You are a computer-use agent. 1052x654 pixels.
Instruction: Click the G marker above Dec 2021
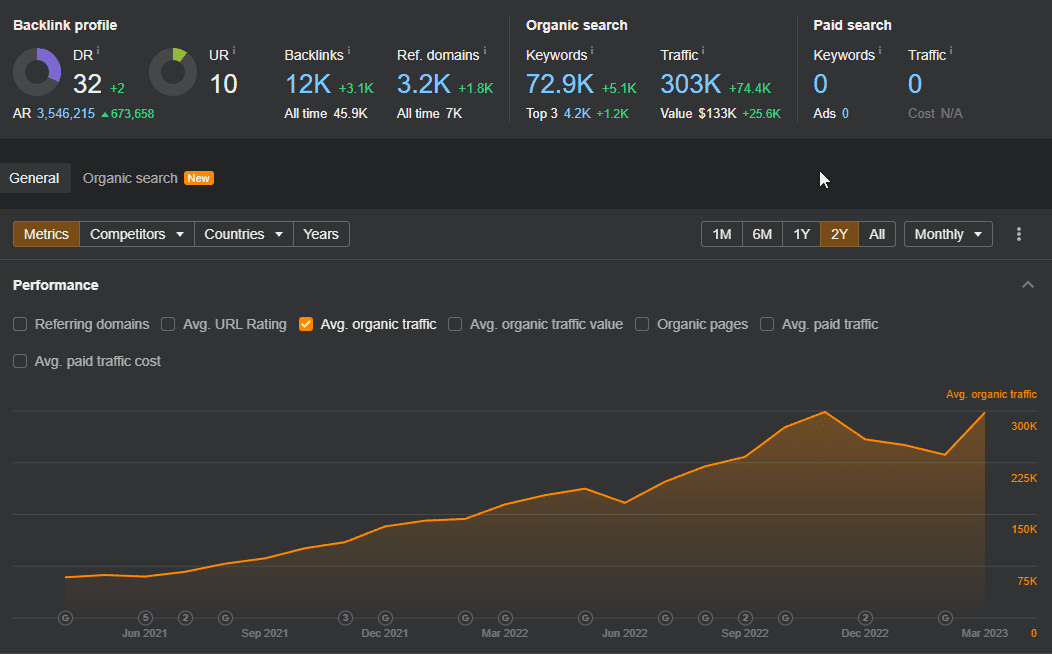point(385,618)
